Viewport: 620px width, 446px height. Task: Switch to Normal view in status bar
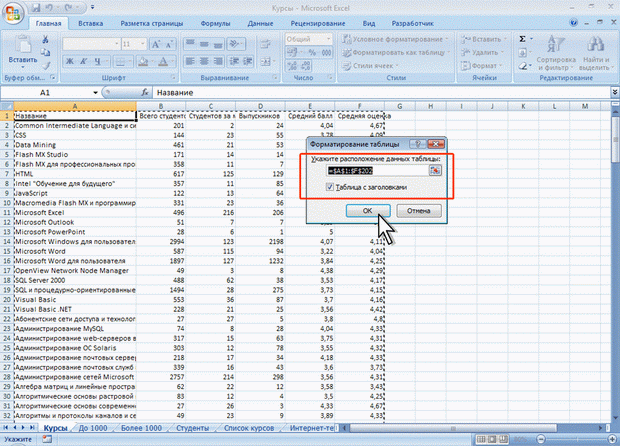pos(481,439)
